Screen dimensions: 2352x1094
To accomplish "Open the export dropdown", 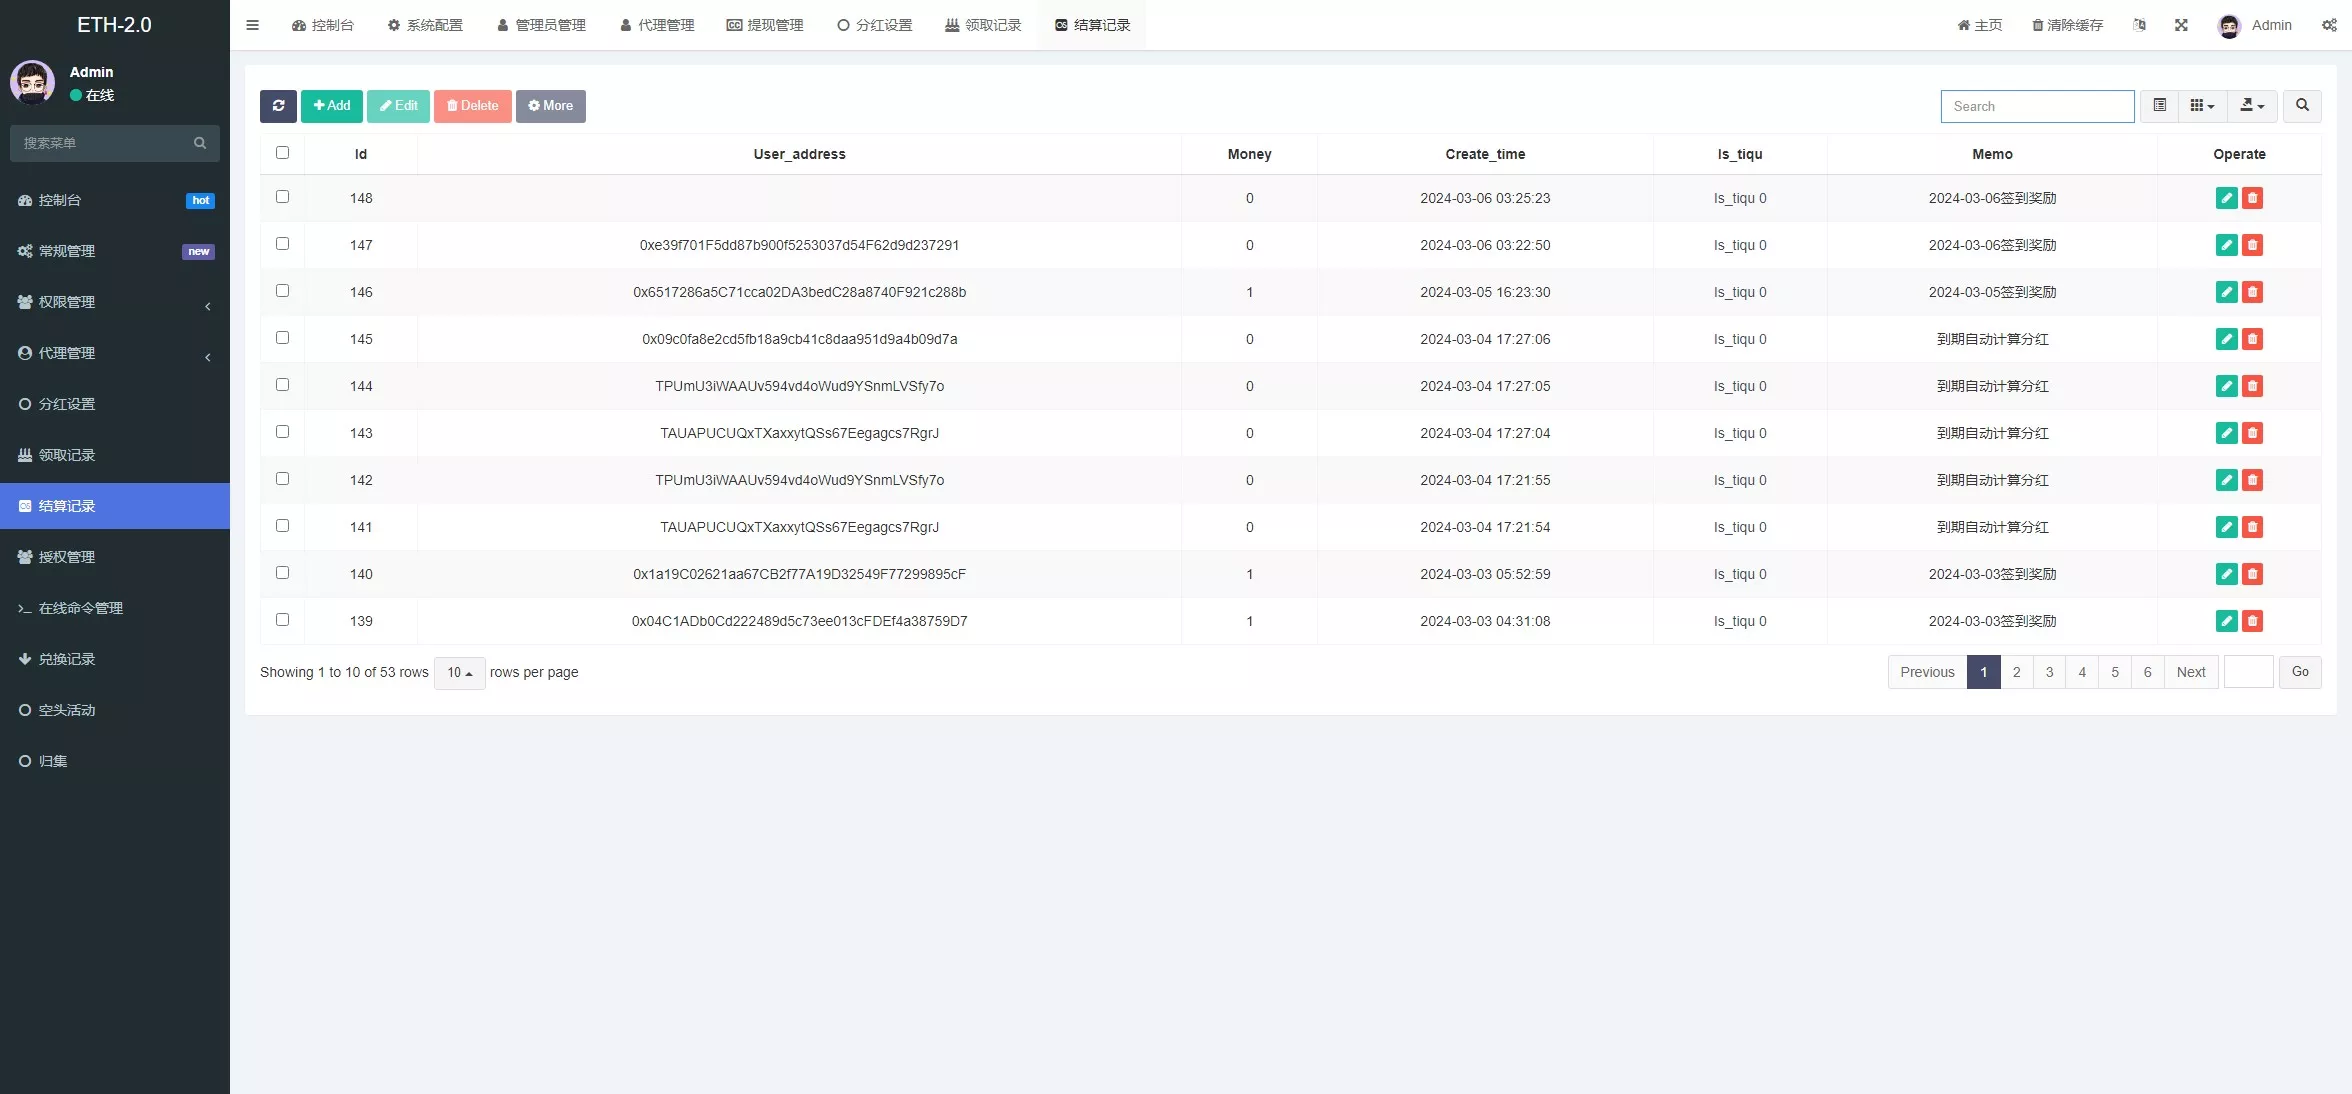I will [2252, 106].
